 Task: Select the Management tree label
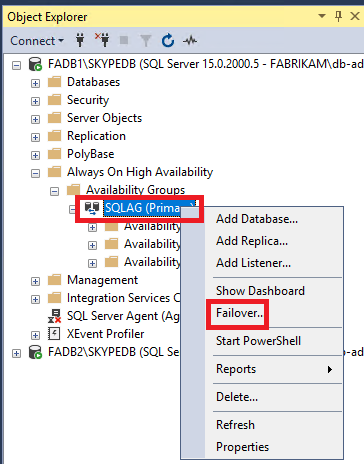tap(102, 280)
